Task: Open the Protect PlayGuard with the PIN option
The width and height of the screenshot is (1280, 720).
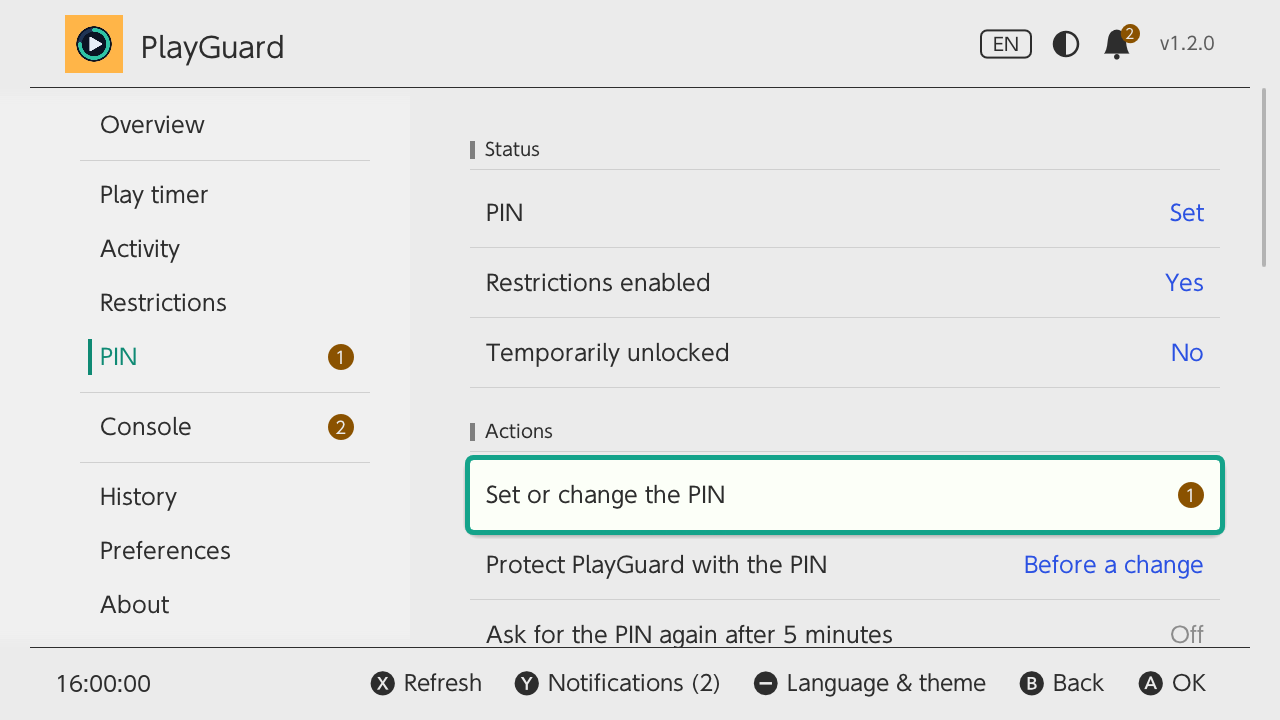Action: coord(845,565)
